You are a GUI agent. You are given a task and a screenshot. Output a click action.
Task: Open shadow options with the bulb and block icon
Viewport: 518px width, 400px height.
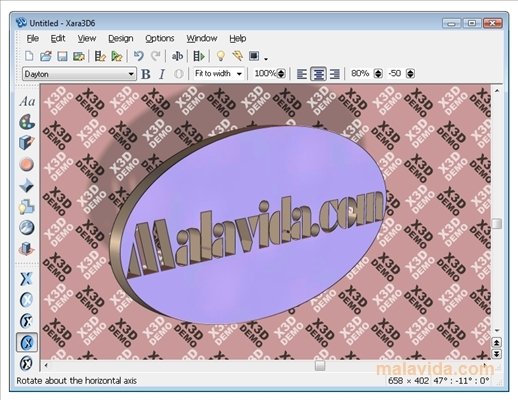tap(27, 207)
